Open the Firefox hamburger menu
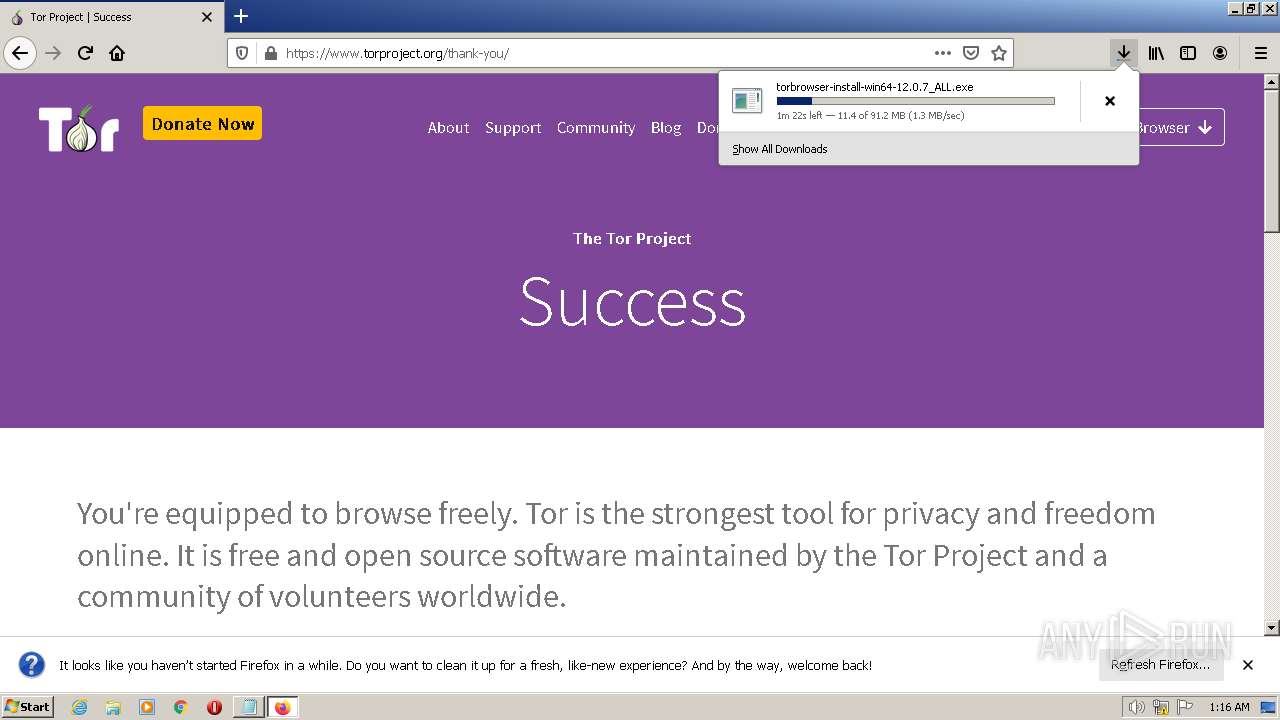The image size is (1280, 720). [x=1260, y=53]
